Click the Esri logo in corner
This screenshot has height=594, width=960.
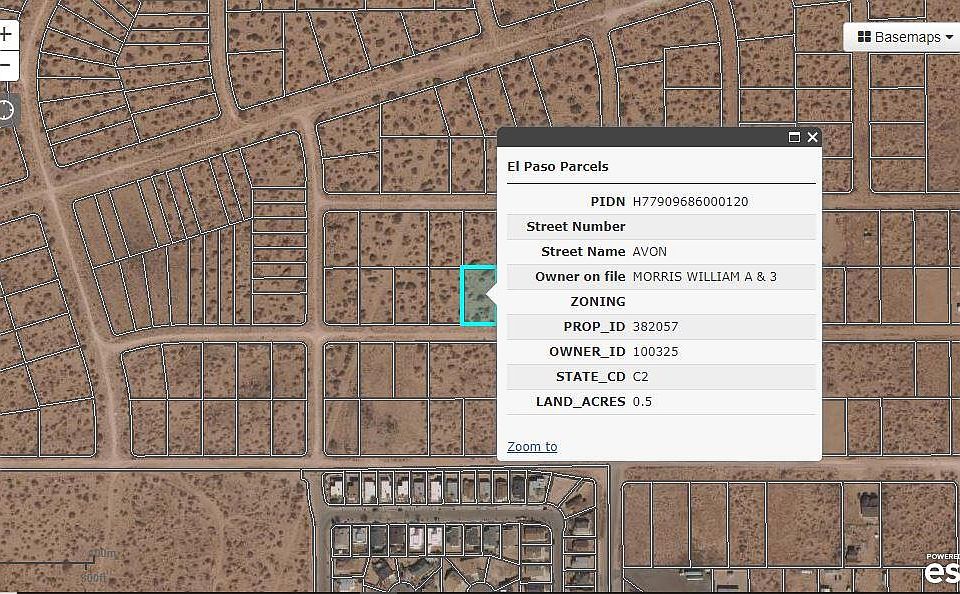pyautogui.click(x=942, y=570)
